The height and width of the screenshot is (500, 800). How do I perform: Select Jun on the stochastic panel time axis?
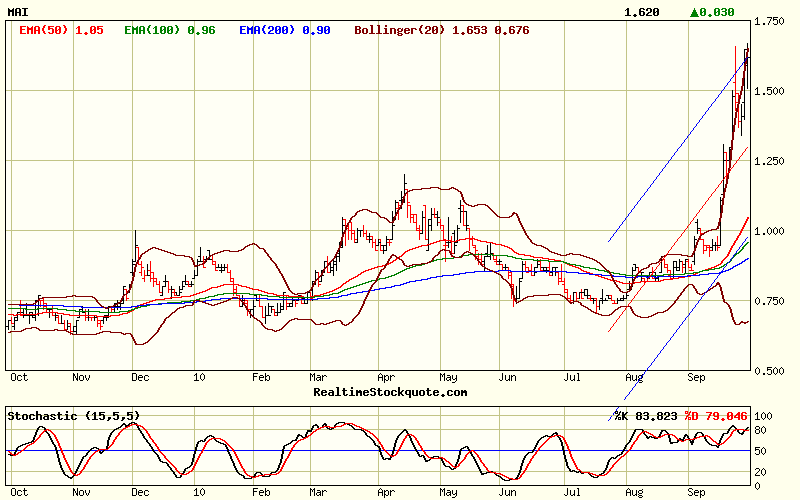[x=508, y=493]
